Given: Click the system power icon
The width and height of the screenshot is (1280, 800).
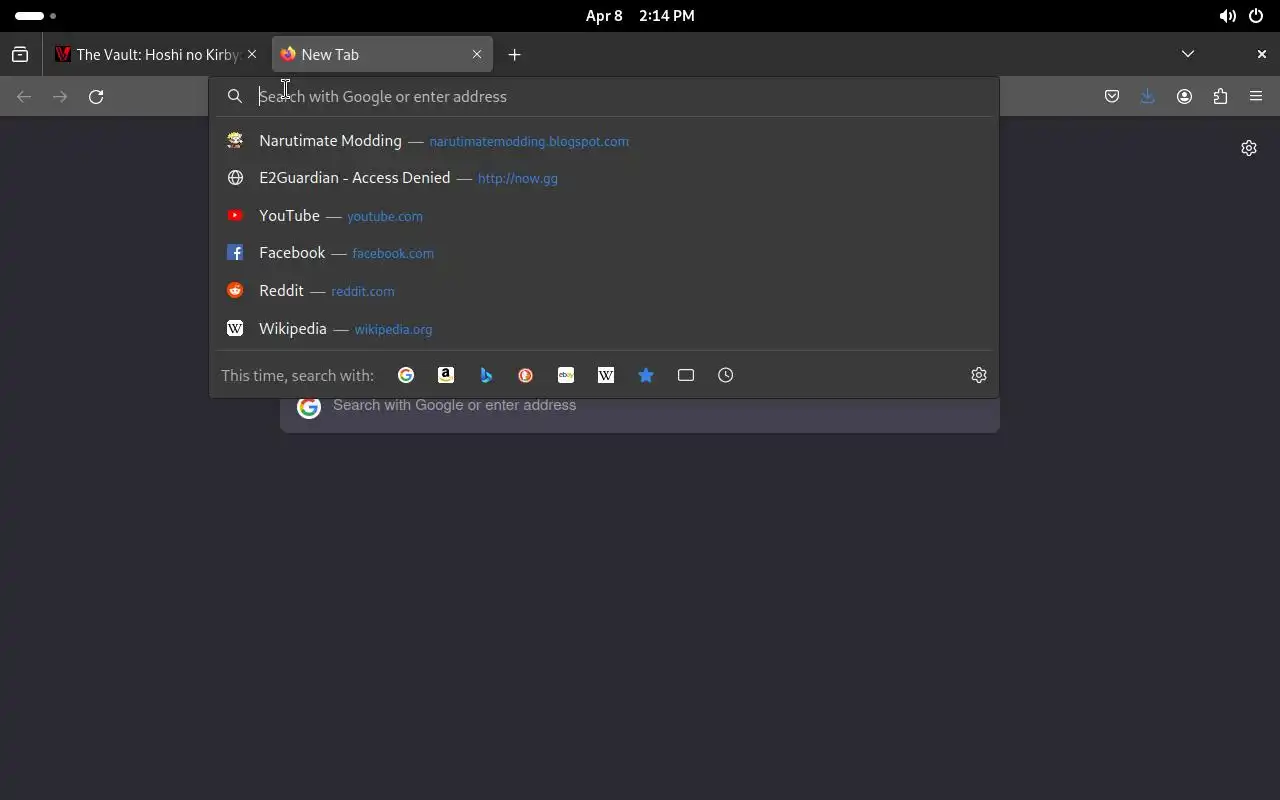Looking at the screenshot, I should [1256, 16].
